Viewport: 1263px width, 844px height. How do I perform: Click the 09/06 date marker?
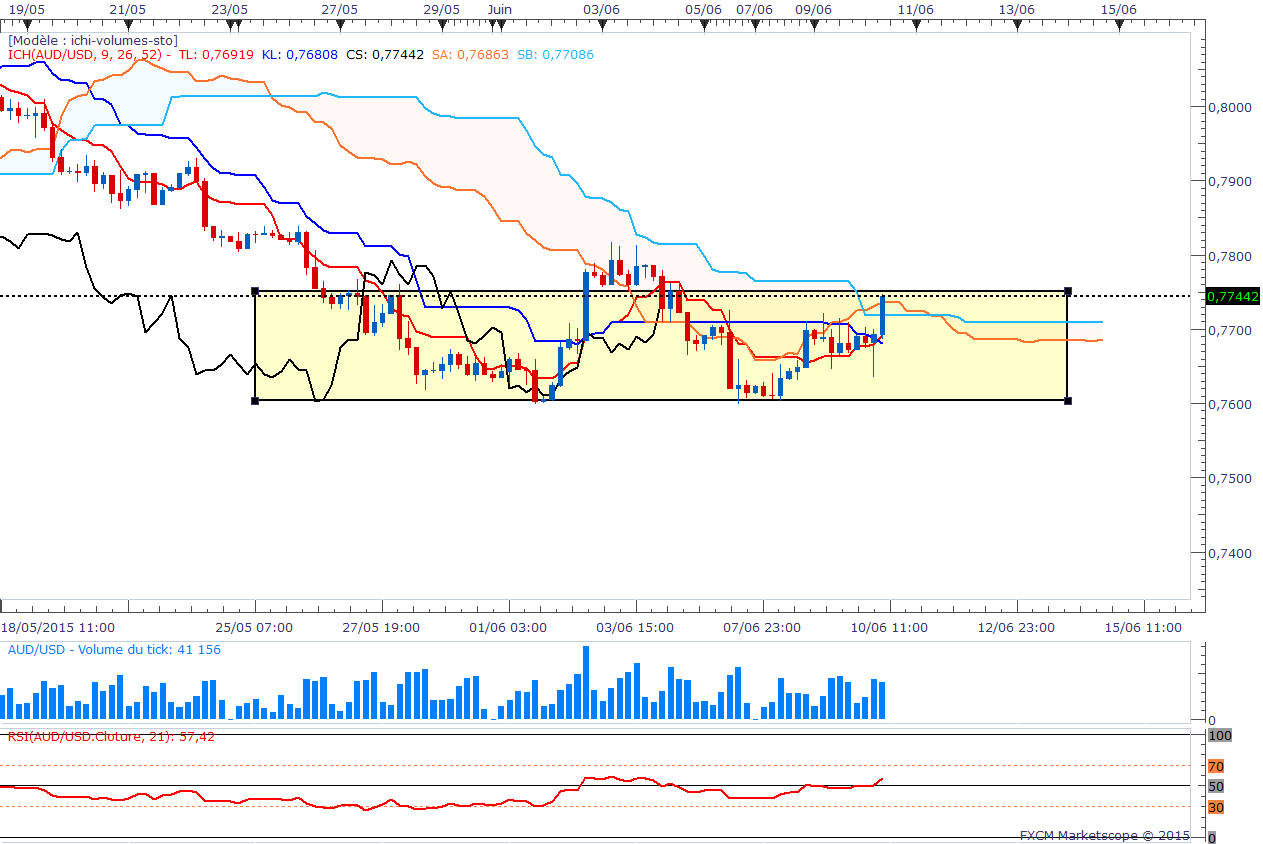pos(814,8)
